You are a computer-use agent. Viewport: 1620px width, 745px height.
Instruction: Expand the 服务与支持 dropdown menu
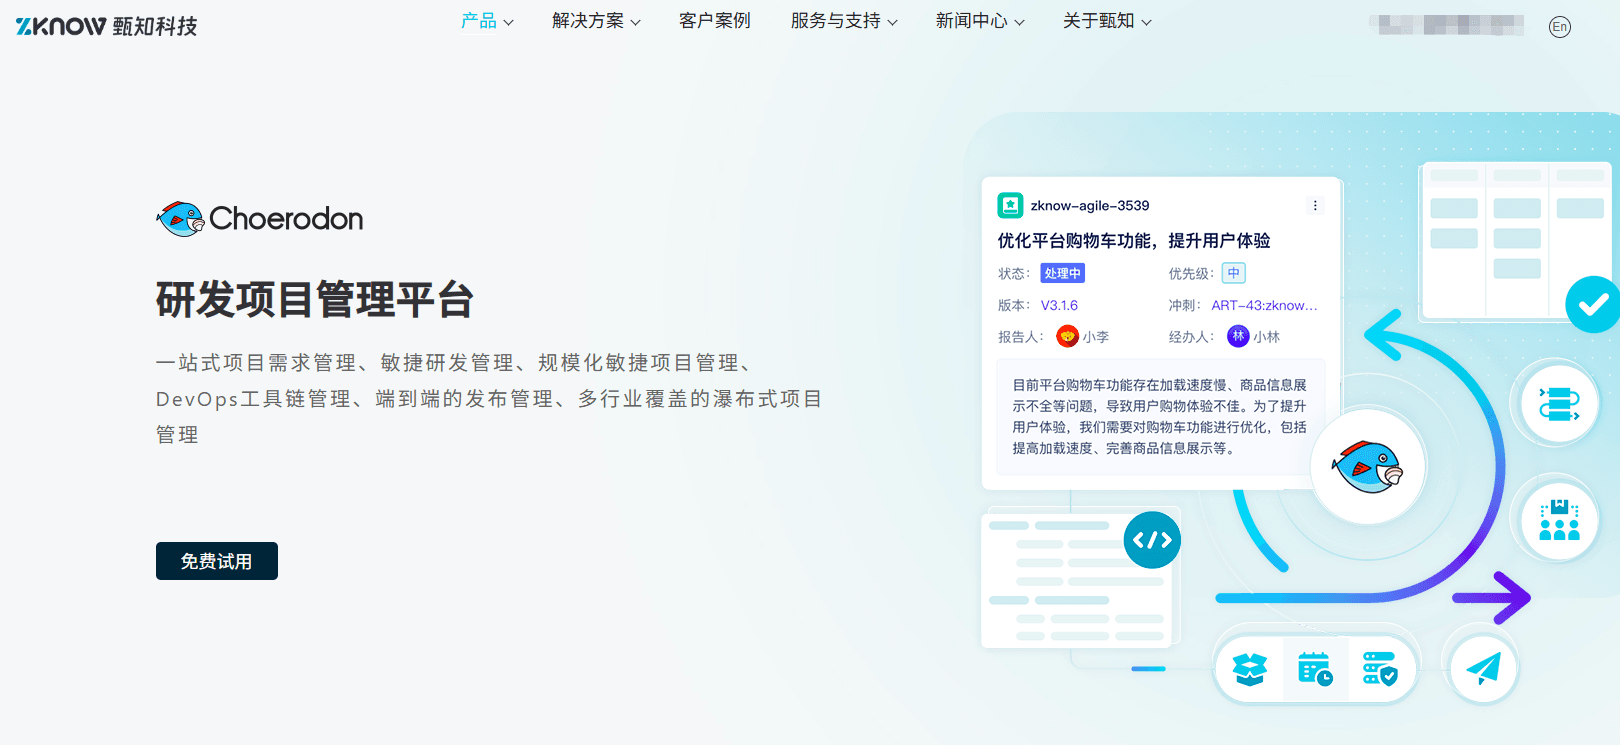click(x=844, y=21)
